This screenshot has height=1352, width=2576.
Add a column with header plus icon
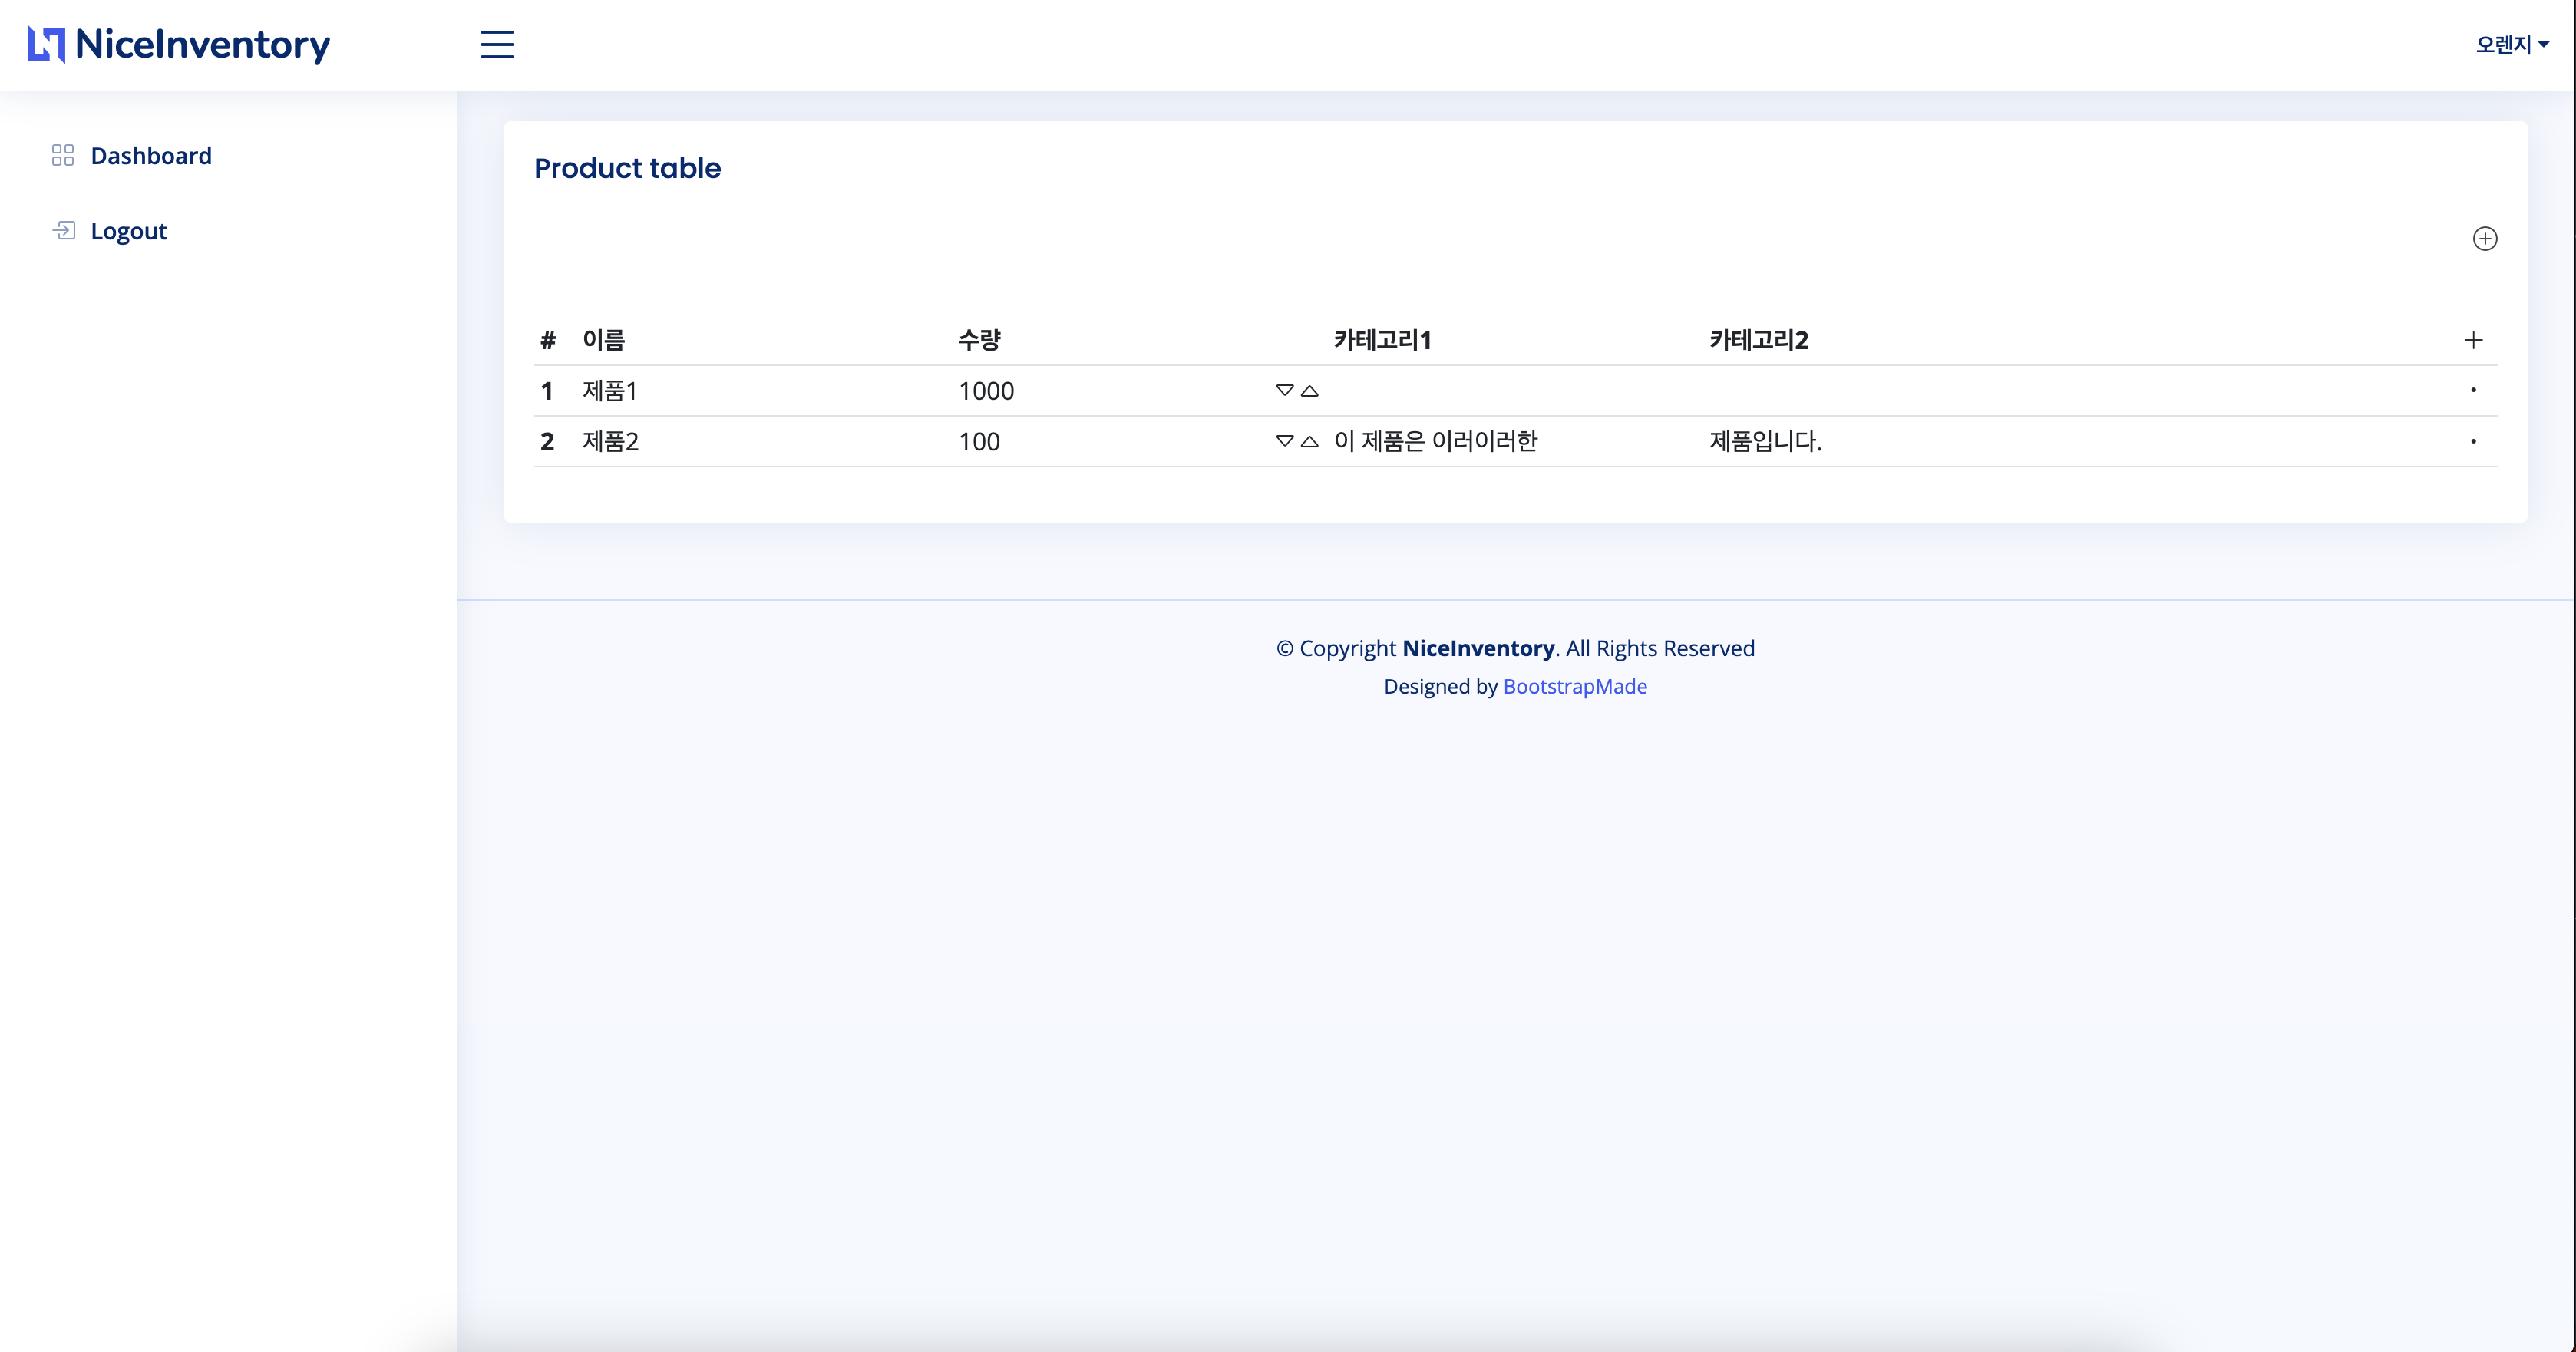(x=2473, y=340)
